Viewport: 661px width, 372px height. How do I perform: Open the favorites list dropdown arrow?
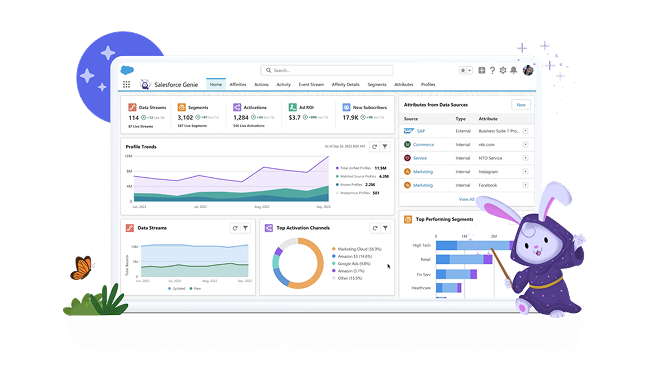point(470,70)
